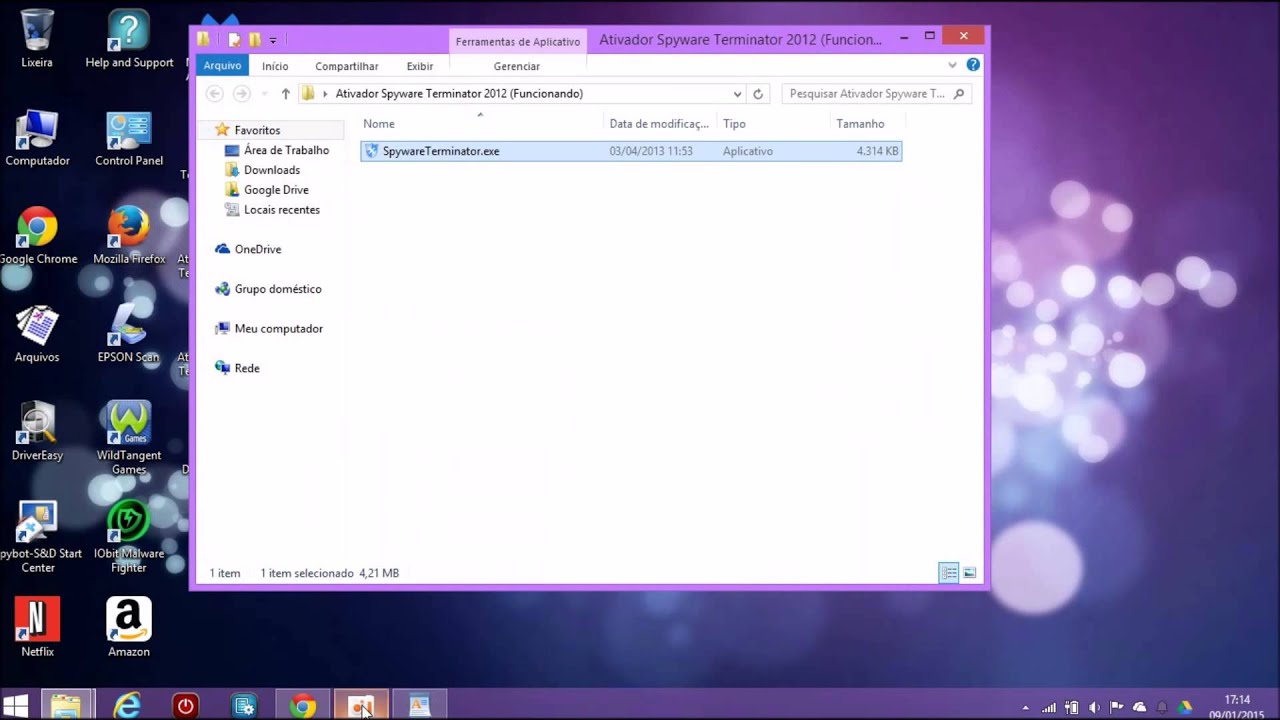This screenshot has width=1280, height=720.
Task: Sort by Data de modificação column header
Action: [x=661, y=124]
